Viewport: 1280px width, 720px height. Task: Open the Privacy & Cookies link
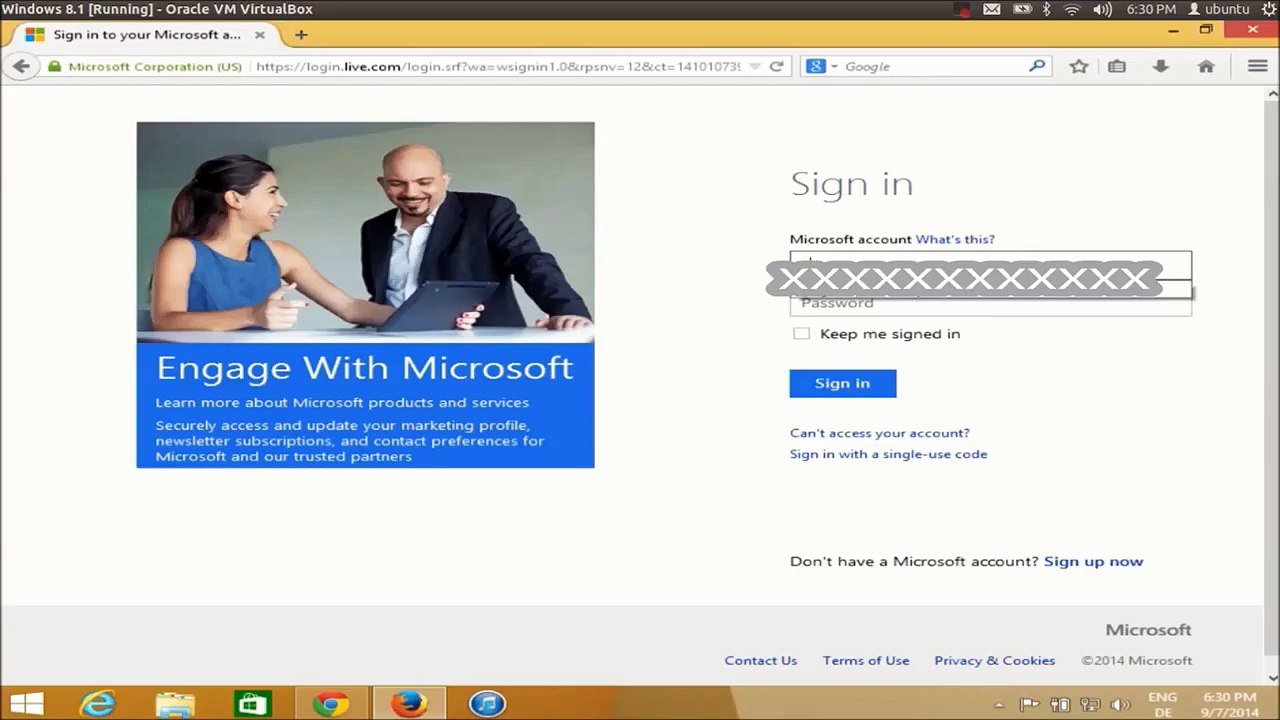(995, 660)
